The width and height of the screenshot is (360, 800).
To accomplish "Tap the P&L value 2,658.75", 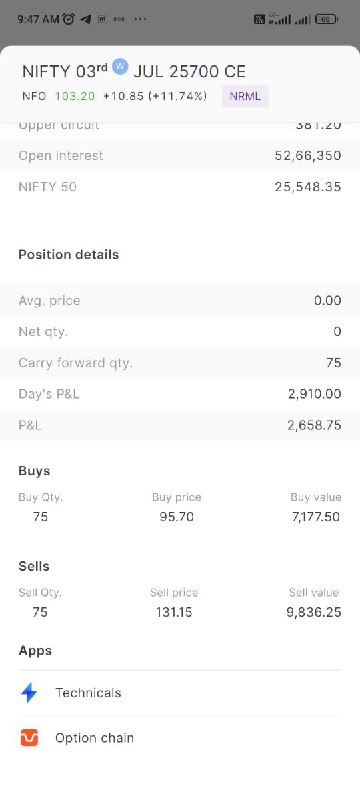I will 314,425.
